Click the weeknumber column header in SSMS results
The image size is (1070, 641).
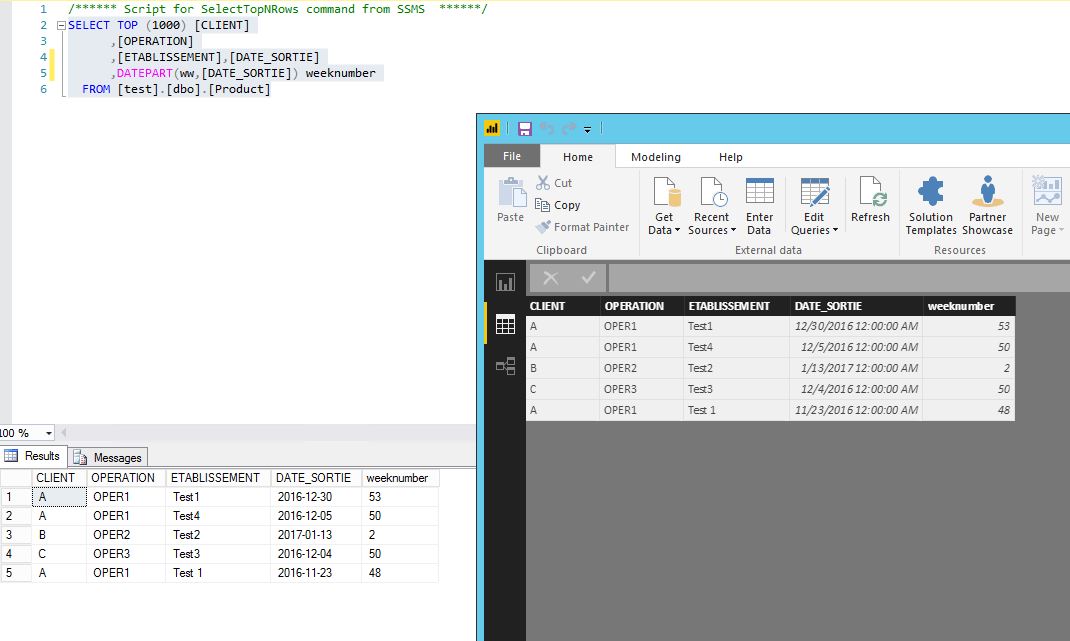[x=400, y=478]
